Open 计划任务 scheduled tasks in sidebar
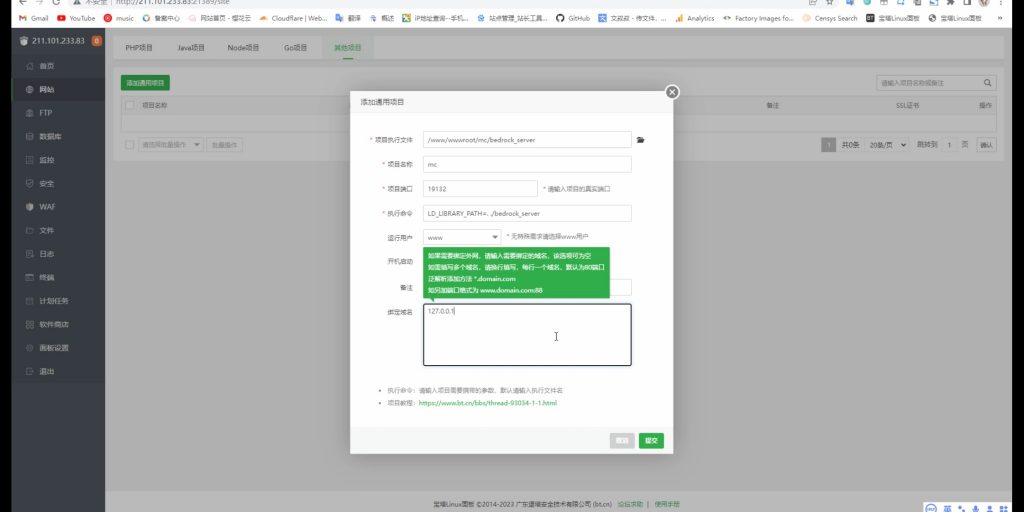This screenshot has height=512, width=1024. [x=54, y=301]
